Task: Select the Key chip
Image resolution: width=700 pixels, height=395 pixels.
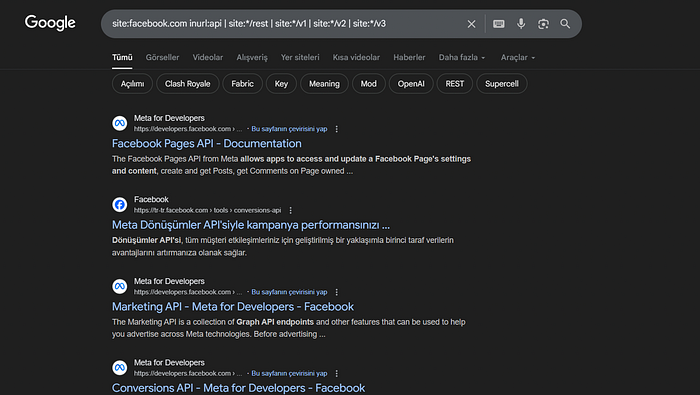Action: [x=281, y=84]
